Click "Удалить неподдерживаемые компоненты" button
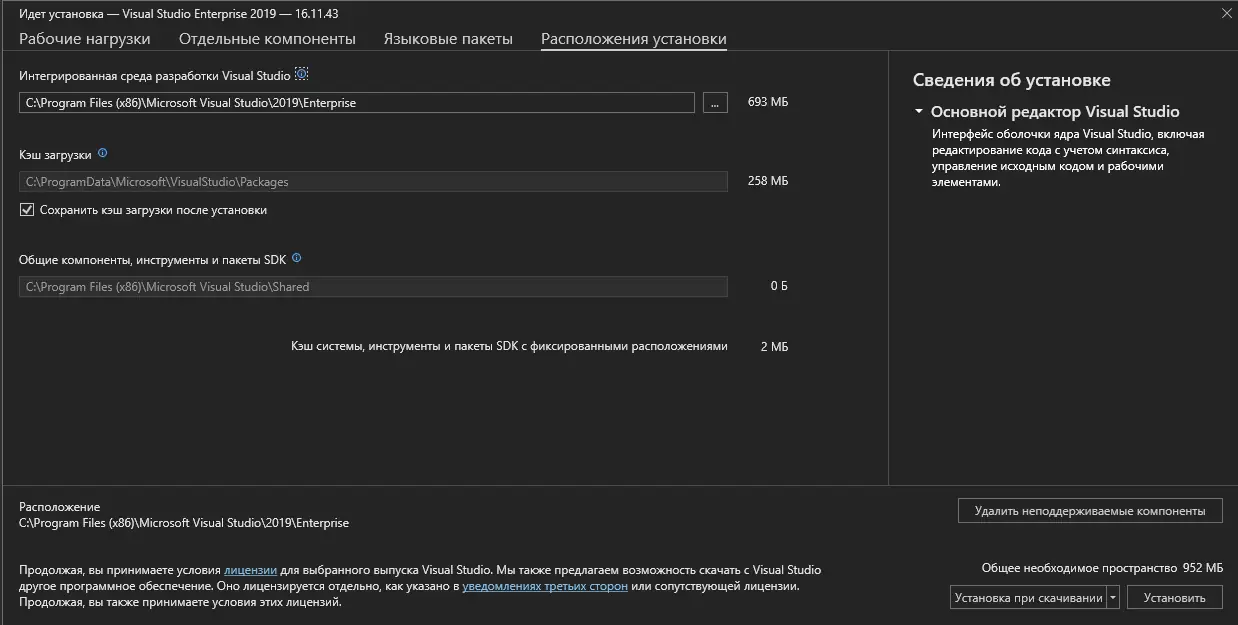This screenshot has width=1238, height=625. click(1088, 510)
